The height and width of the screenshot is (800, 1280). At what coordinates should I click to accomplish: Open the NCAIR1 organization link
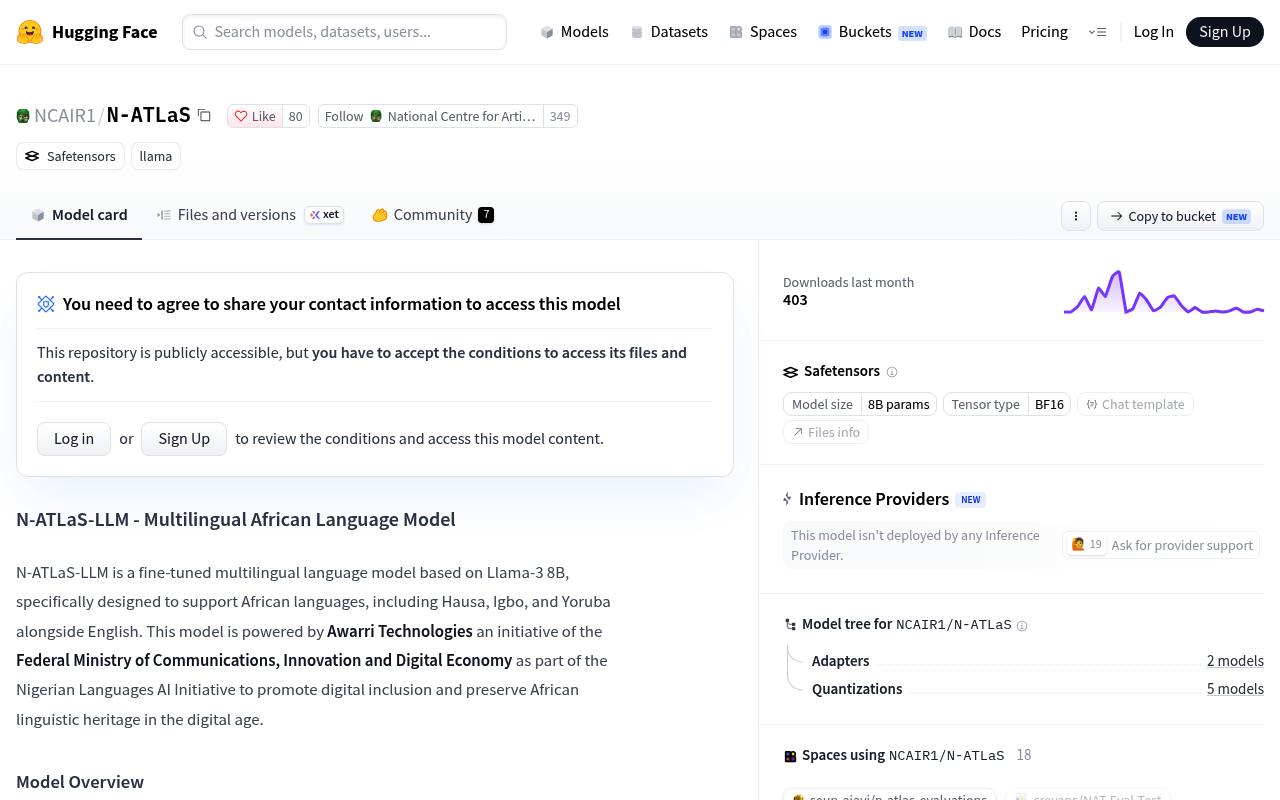65,116
